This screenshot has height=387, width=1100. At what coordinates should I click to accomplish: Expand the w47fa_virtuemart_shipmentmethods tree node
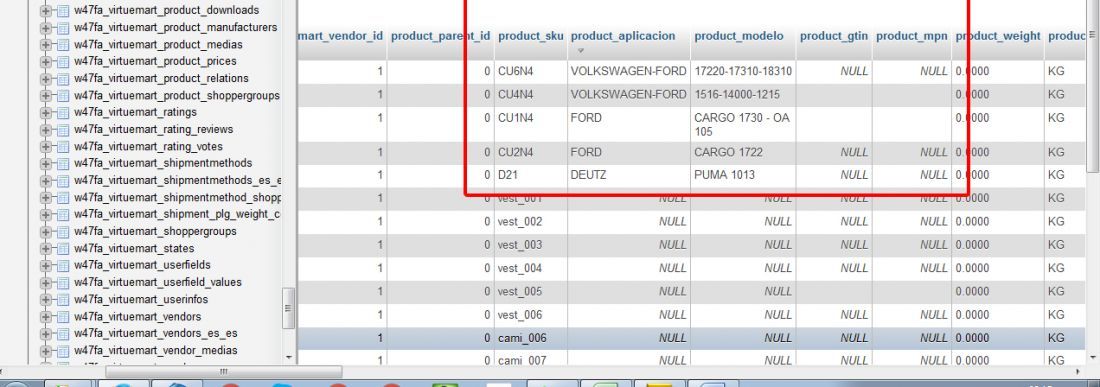tap(46, 163)
